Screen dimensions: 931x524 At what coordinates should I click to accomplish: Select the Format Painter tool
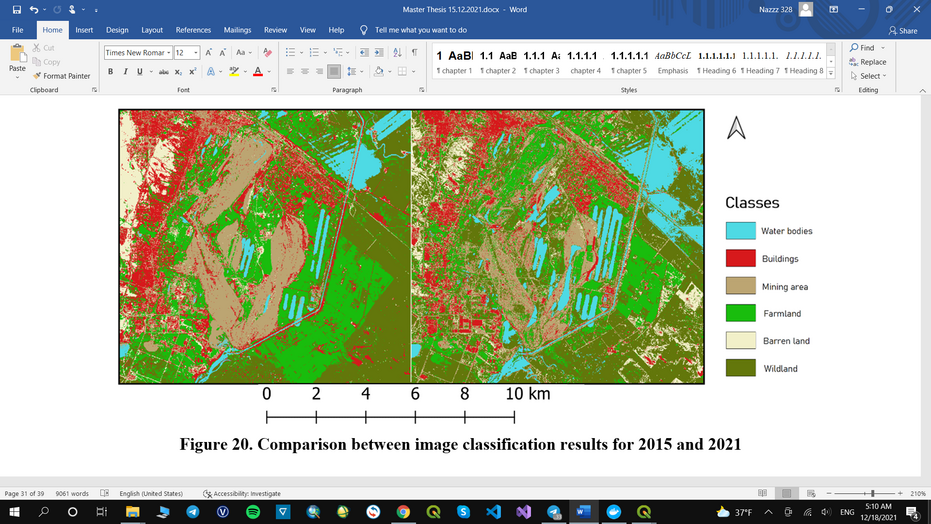(x=61, y=76)
